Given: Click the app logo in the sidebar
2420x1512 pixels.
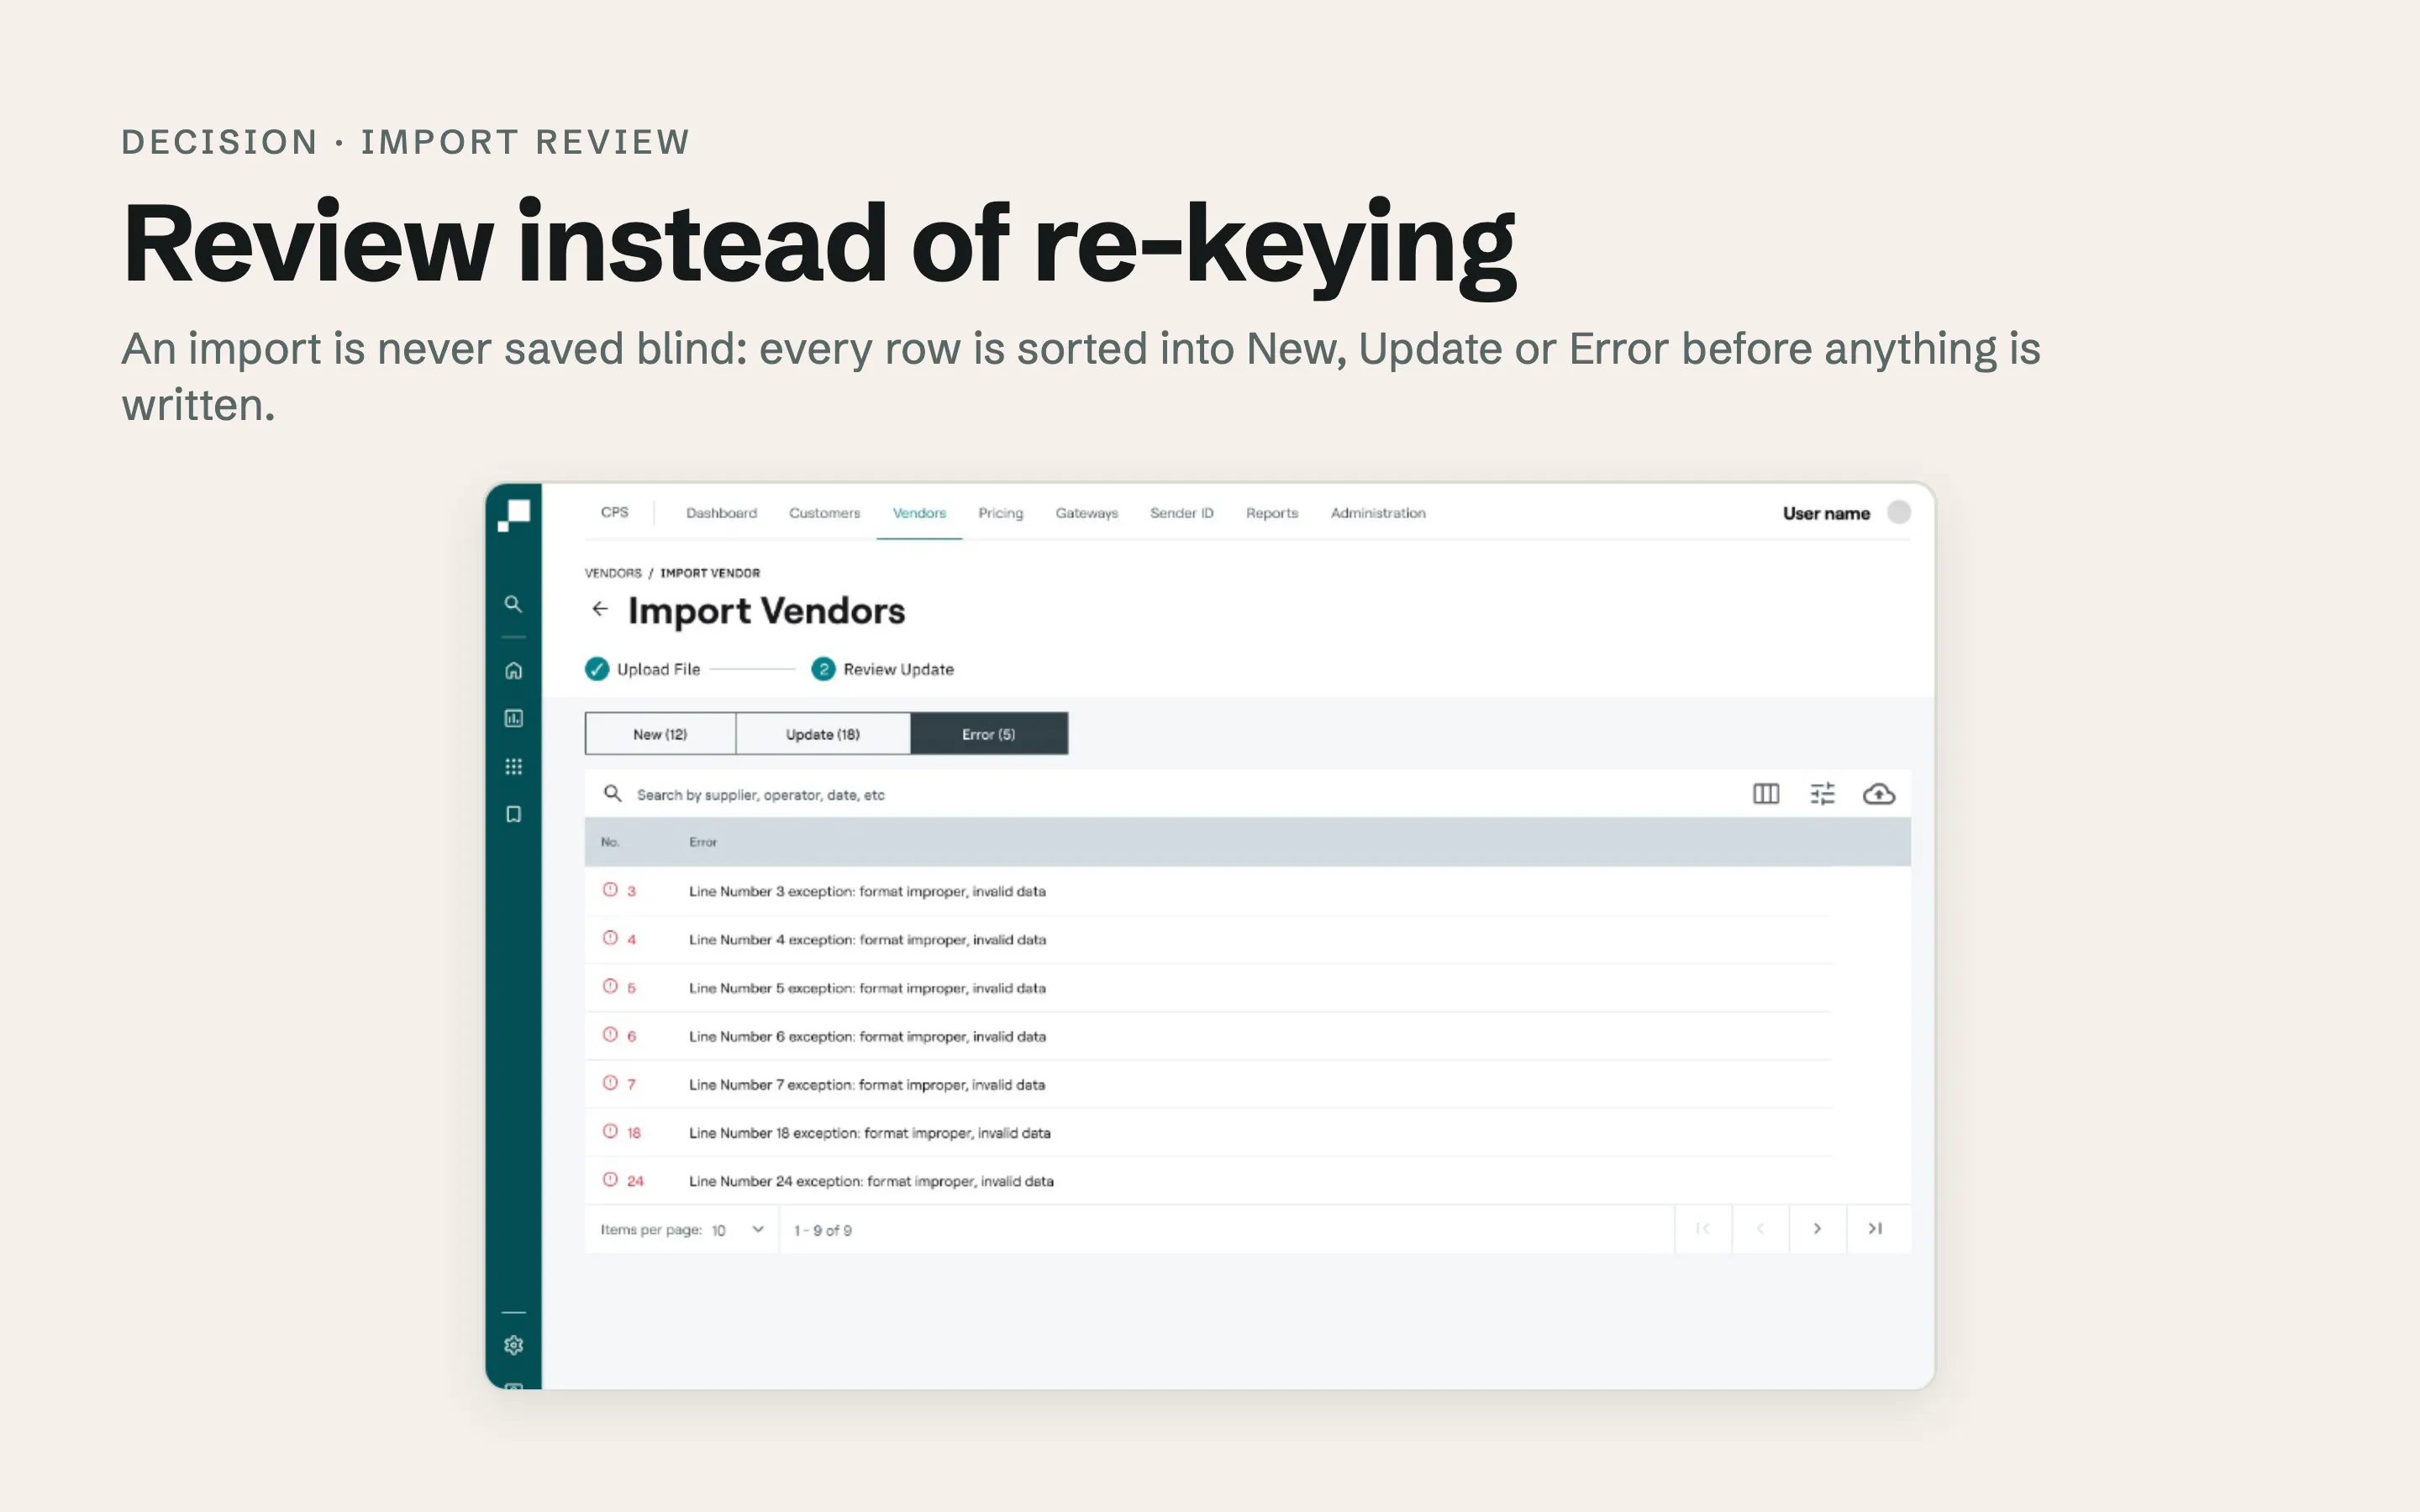Looking at the screenshot, I should (514, 515).
